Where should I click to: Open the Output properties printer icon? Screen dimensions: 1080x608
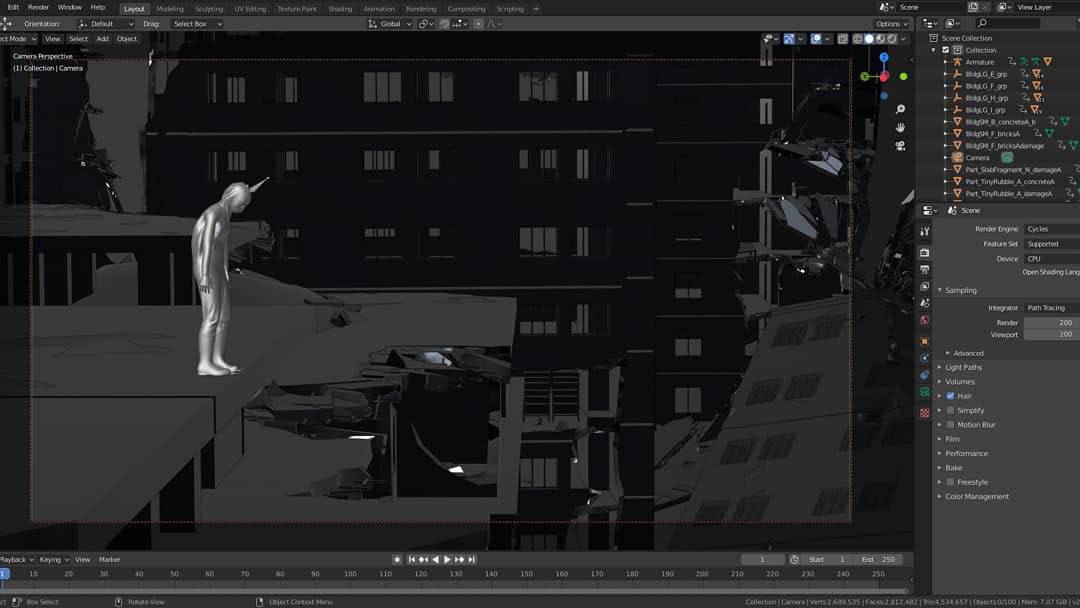(x=924, y=269)
